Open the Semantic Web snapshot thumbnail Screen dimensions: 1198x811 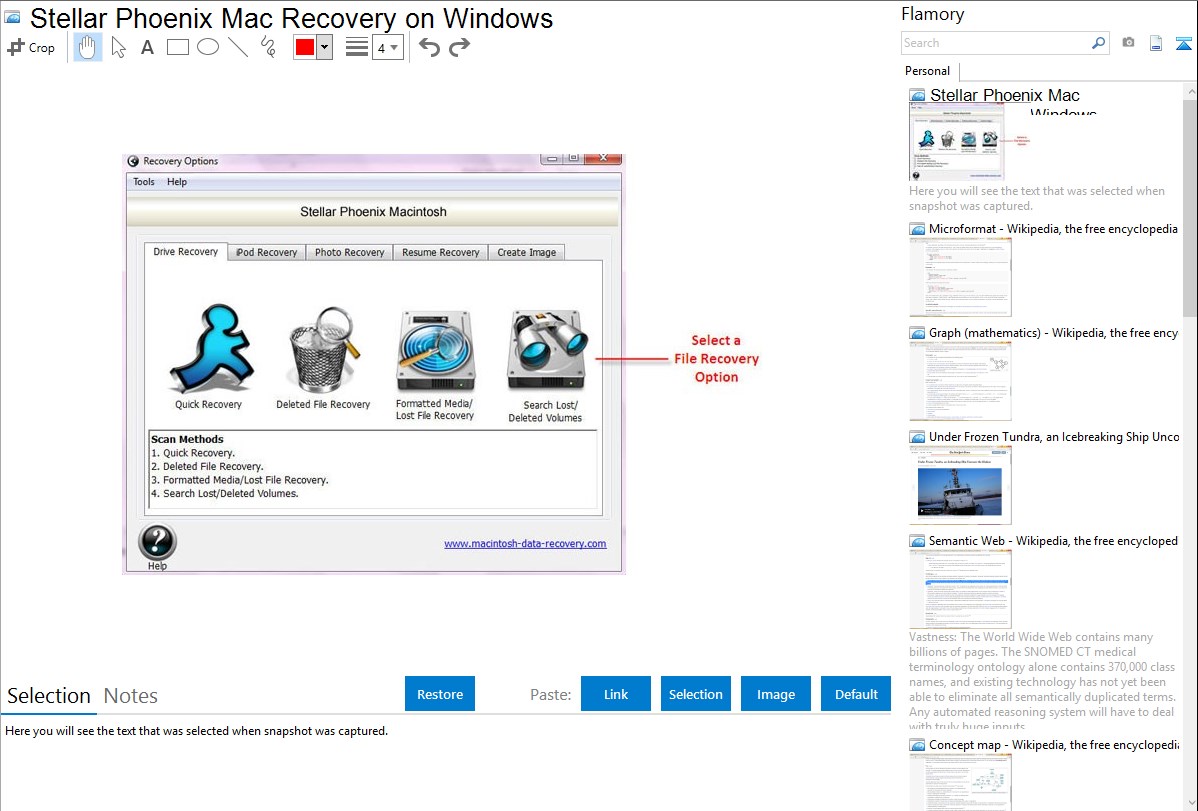[960, 589]
